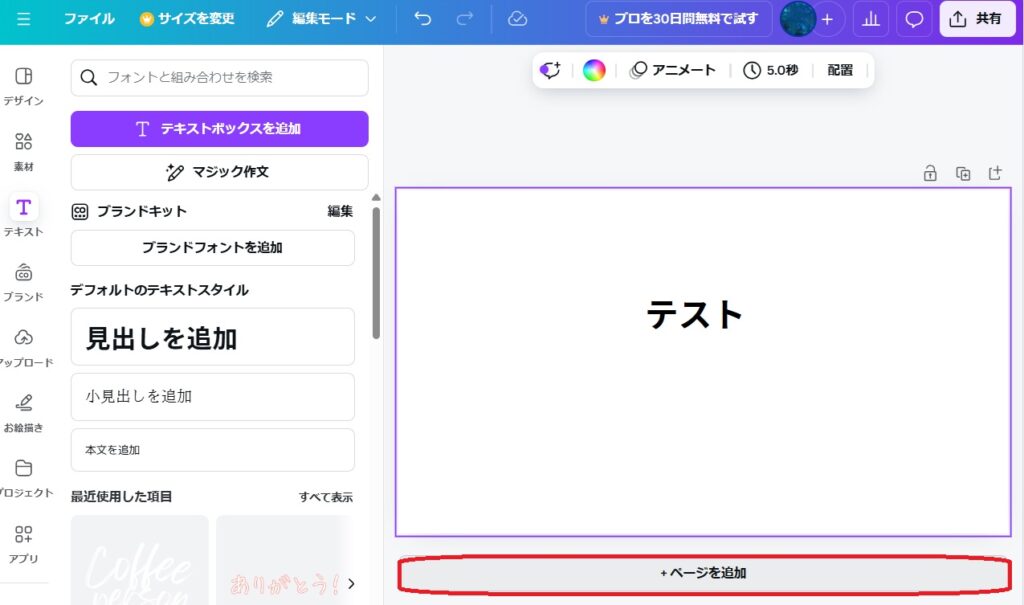This screenshot has height=605, width=1024.
Task: Open the ブランド sidebar tab
Action: (x=24, y=282)
